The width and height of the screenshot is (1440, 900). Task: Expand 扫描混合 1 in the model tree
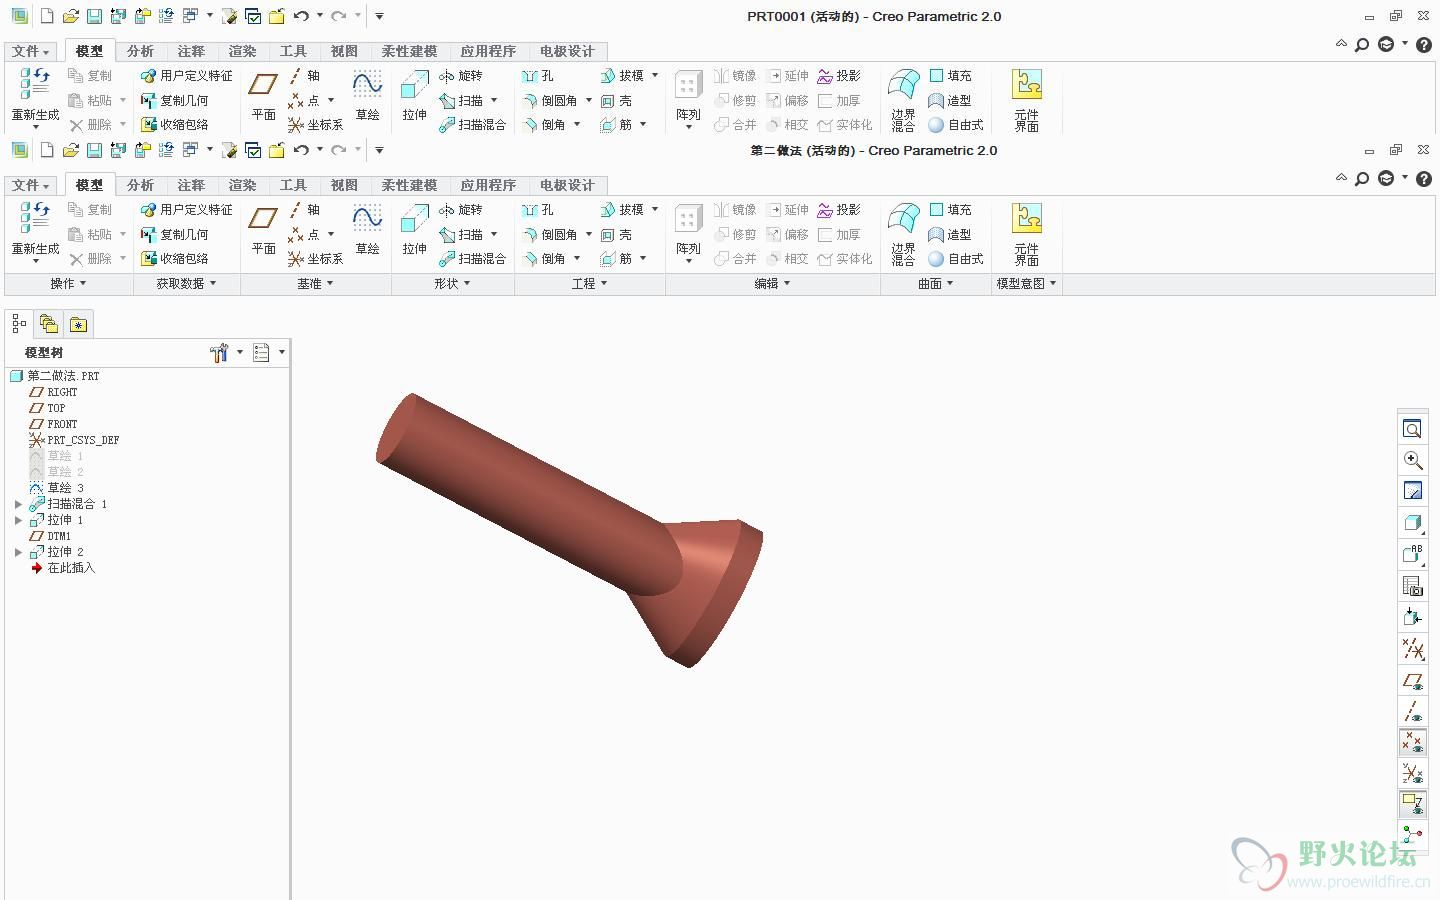tap(18, 504)
